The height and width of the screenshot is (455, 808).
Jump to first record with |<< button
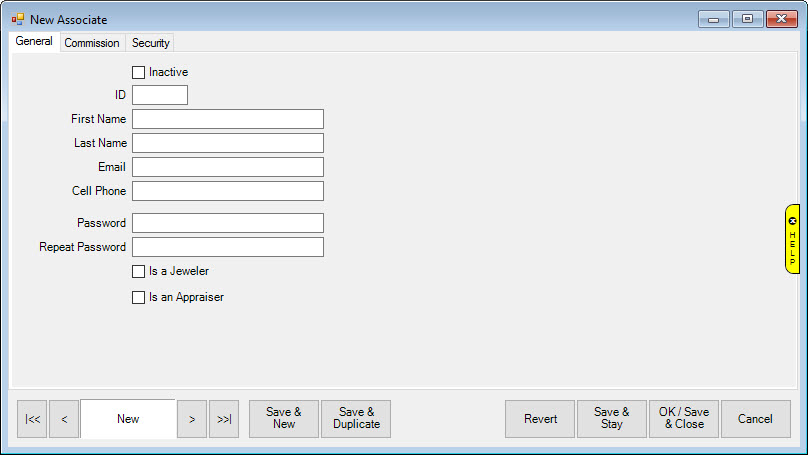coord(32,419)
